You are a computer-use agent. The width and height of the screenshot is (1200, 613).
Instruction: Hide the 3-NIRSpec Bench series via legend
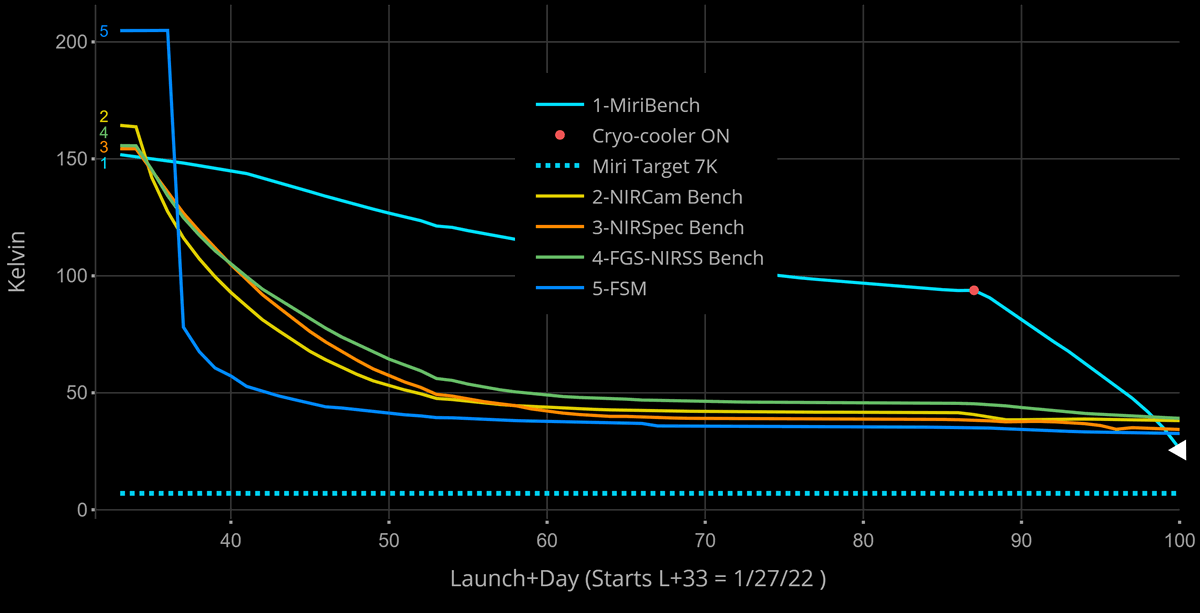point(667,228)
